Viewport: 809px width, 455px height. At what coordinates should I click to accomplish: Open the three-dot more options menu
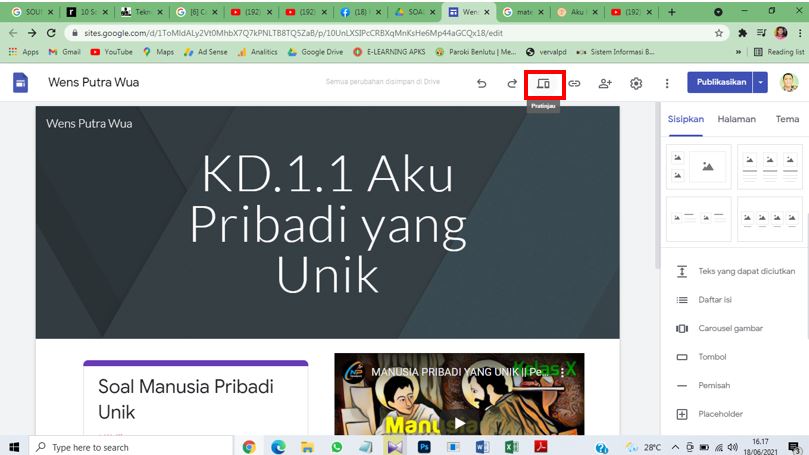(x=667, y=84)
